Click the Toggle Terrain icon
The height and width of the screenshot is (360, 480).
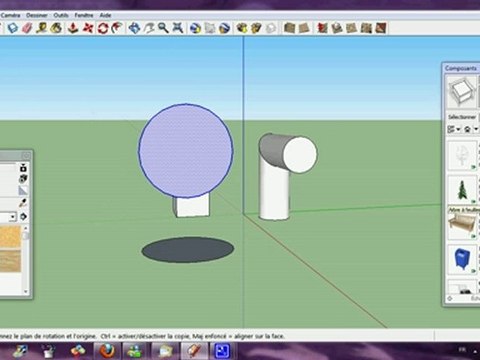pyautogui.click(x=210, y=28)
